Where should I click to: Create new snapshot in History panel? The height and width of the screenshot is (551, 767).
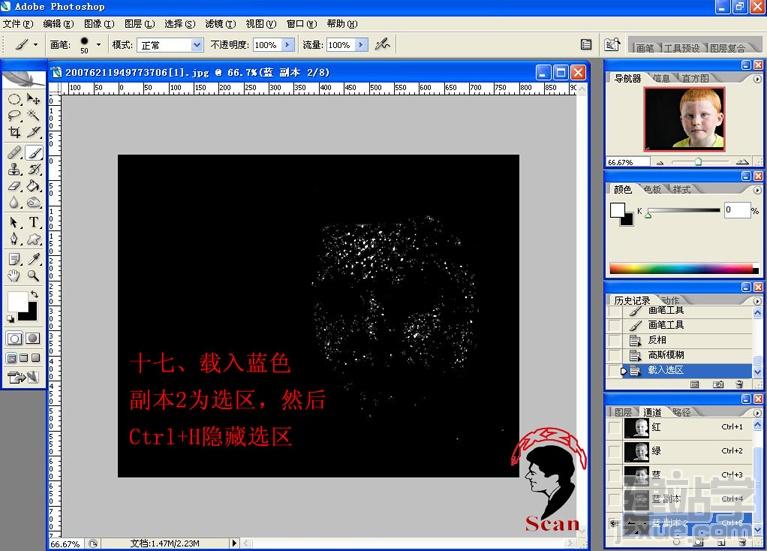pos(718,385)
